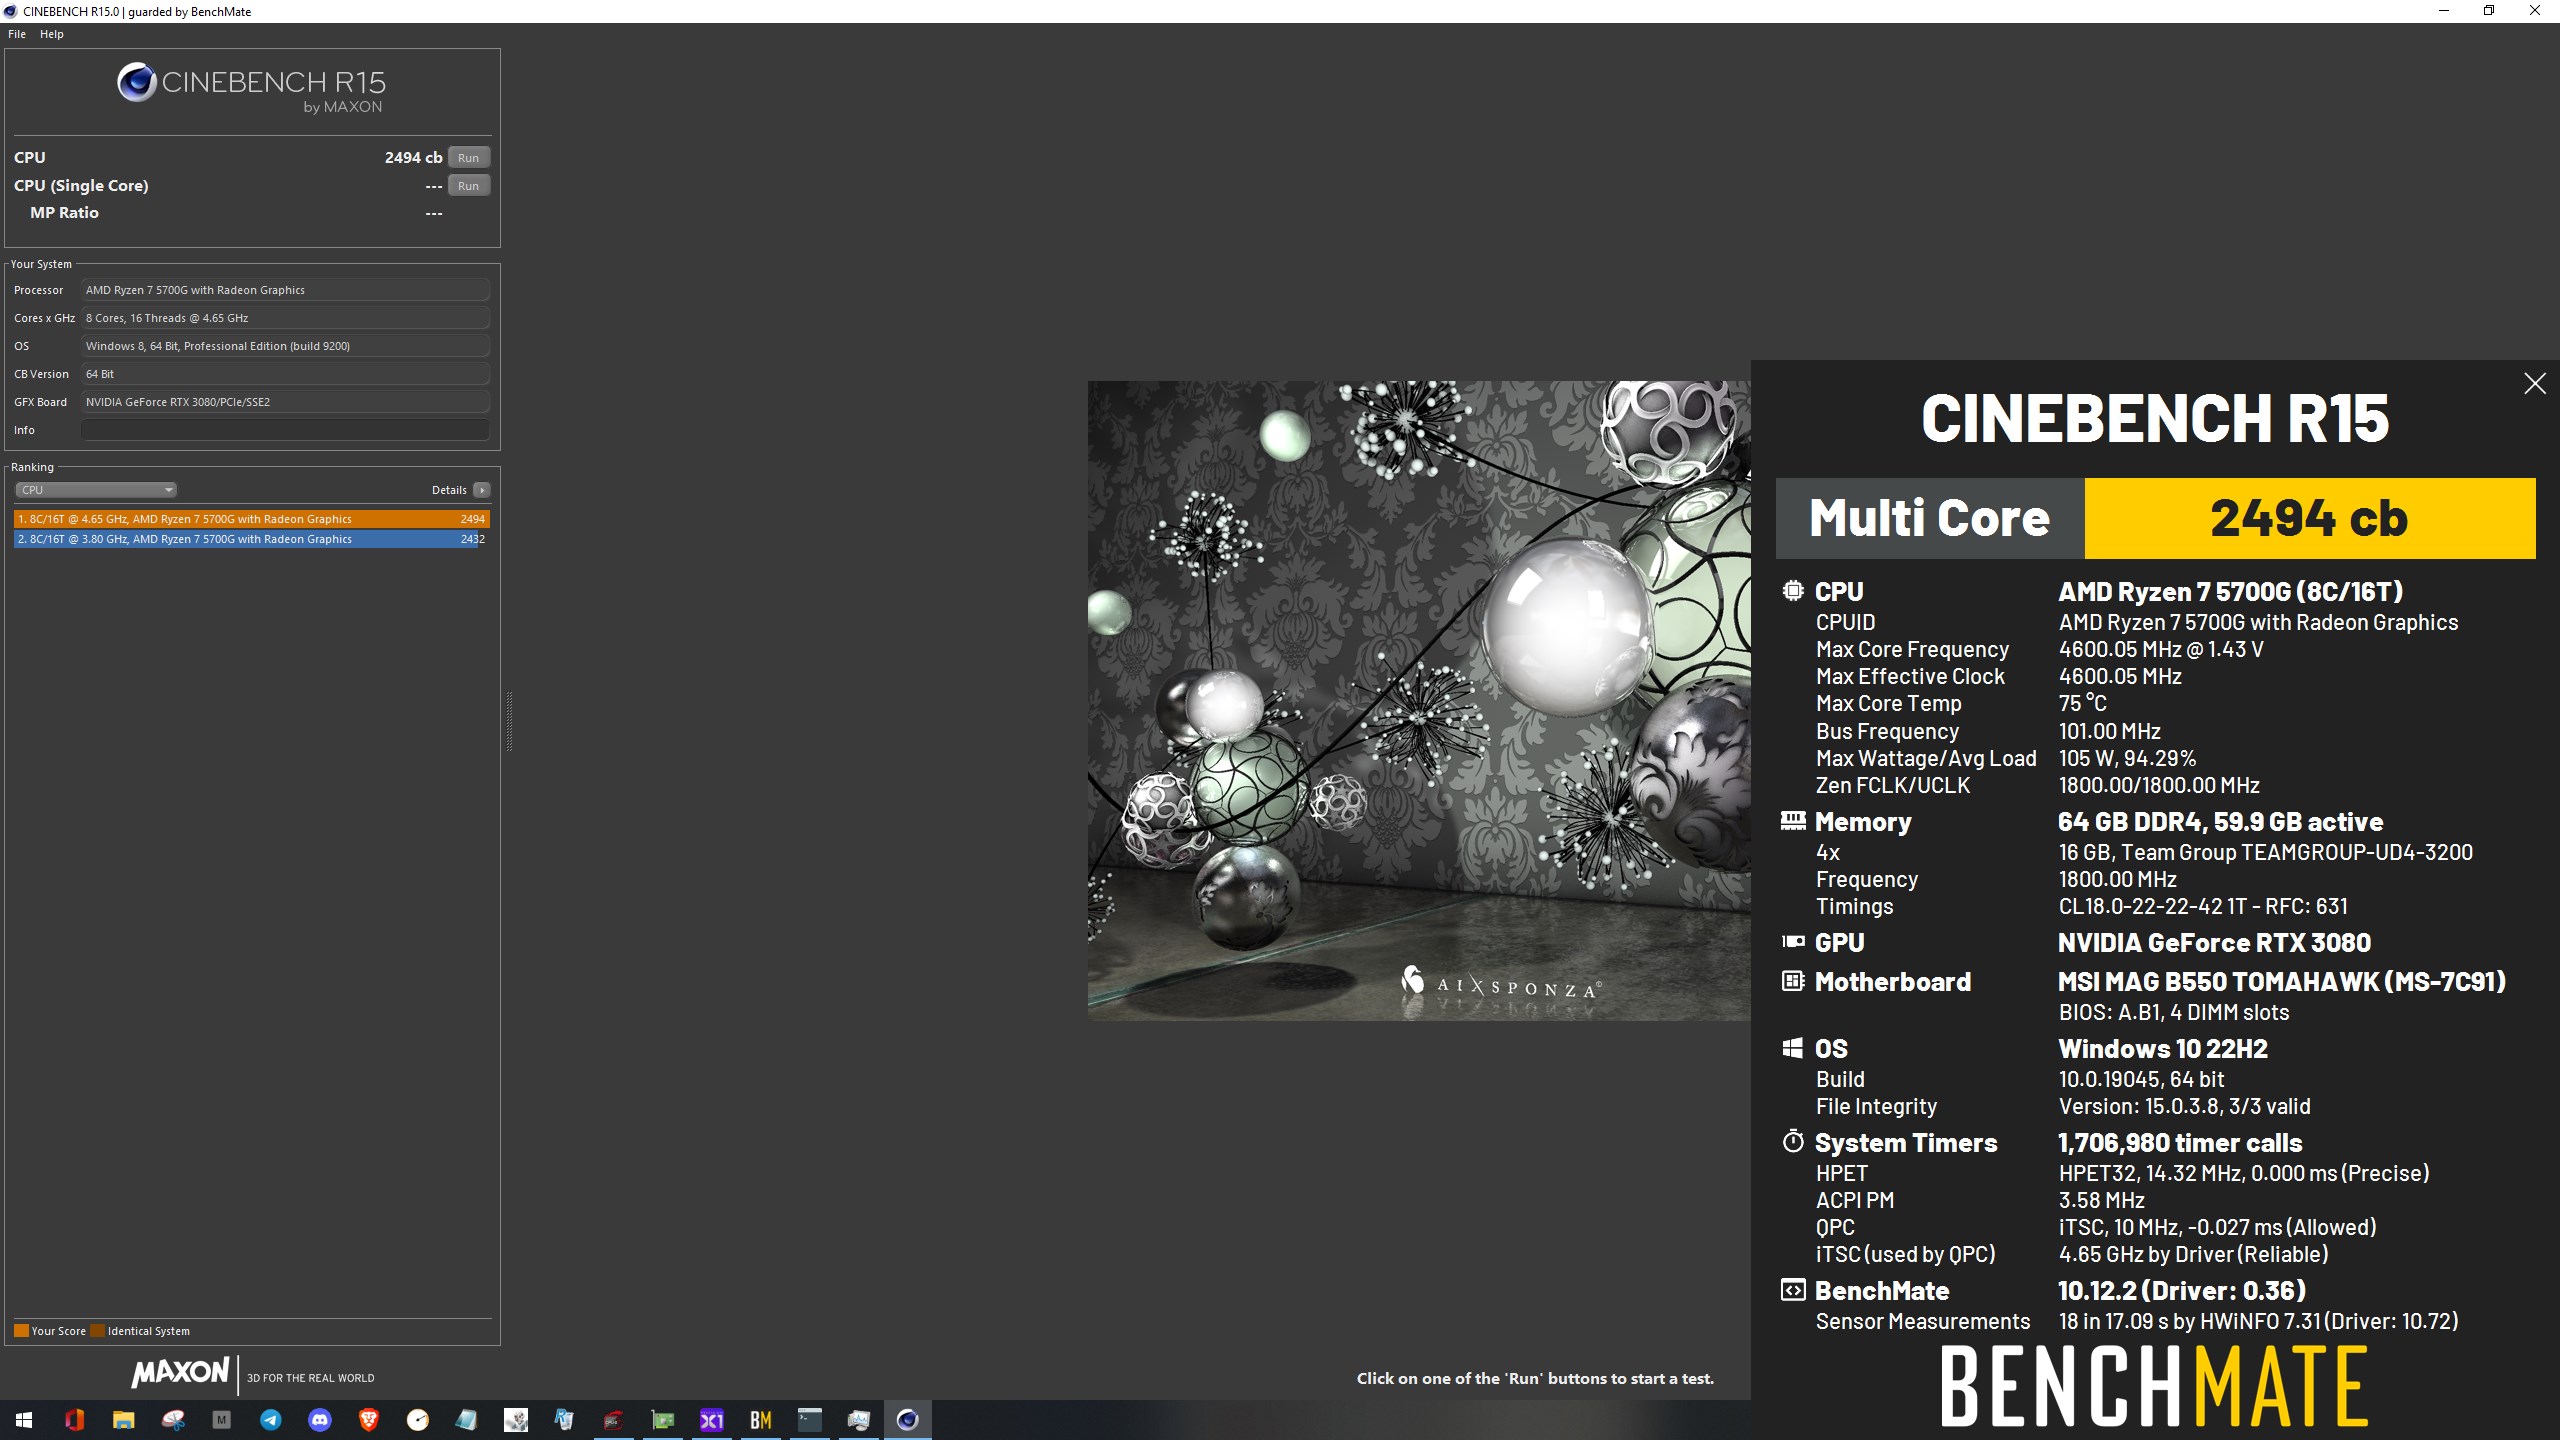Click the MAXON logo at bottom
This screenshot has width=2560, height=1440.
(x=181, y=1373)
